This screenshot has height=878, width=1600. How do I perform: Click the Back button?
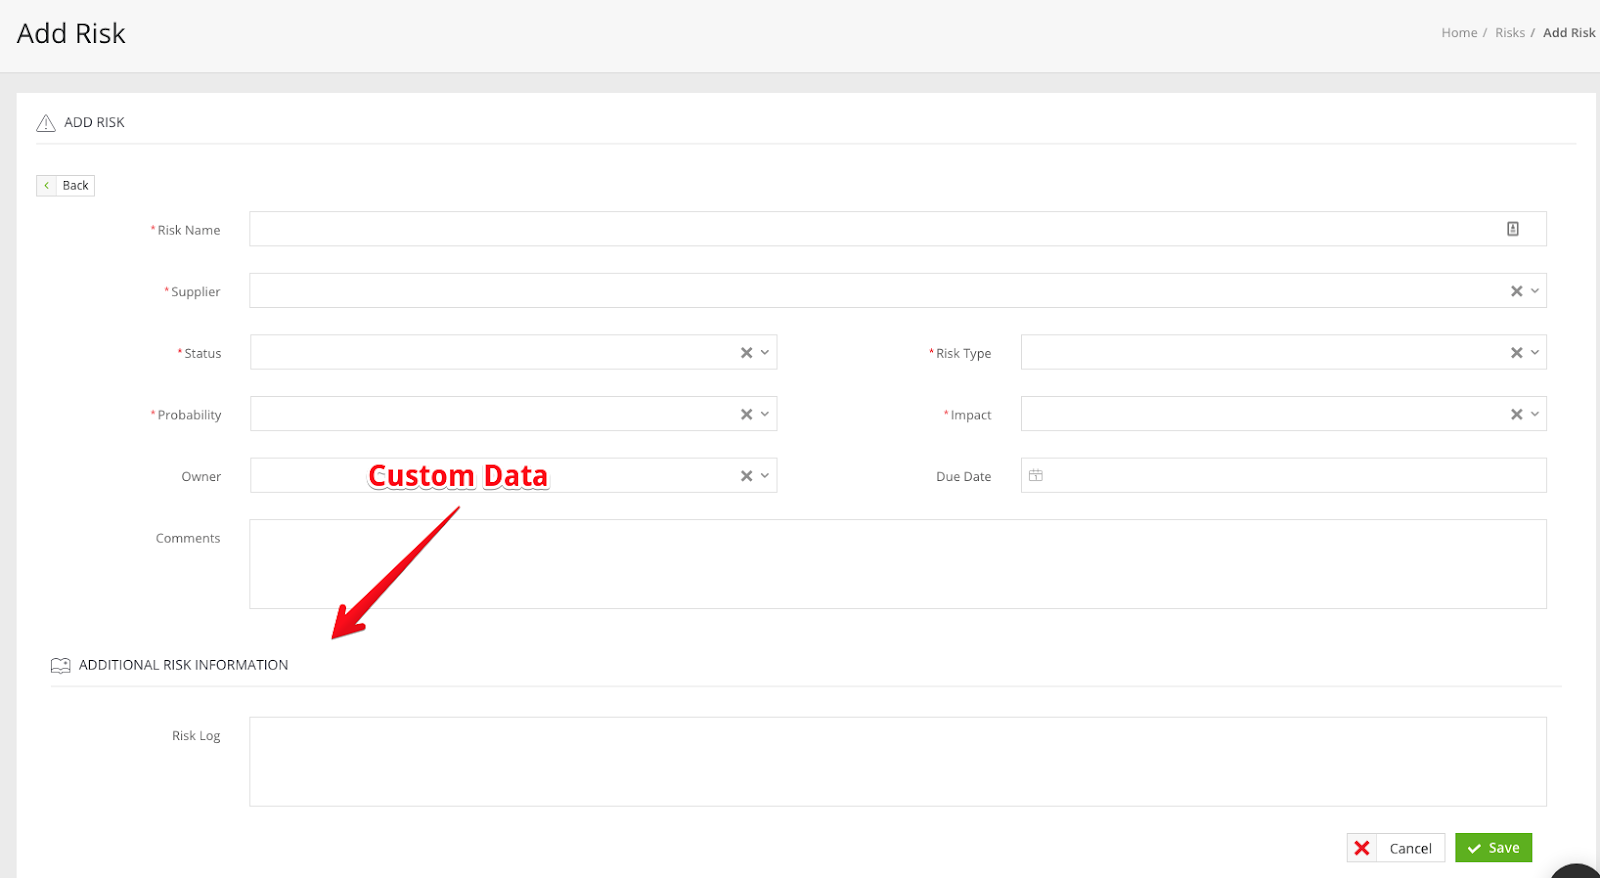coord(65,185)
